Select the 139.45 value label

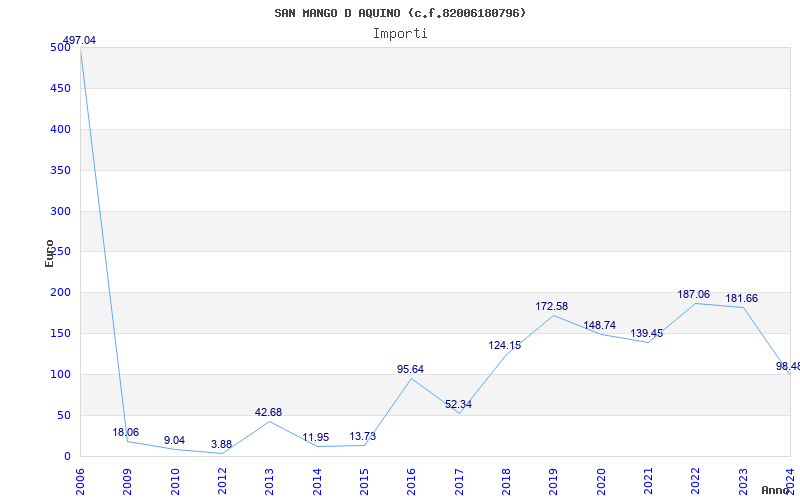[646, 333]
